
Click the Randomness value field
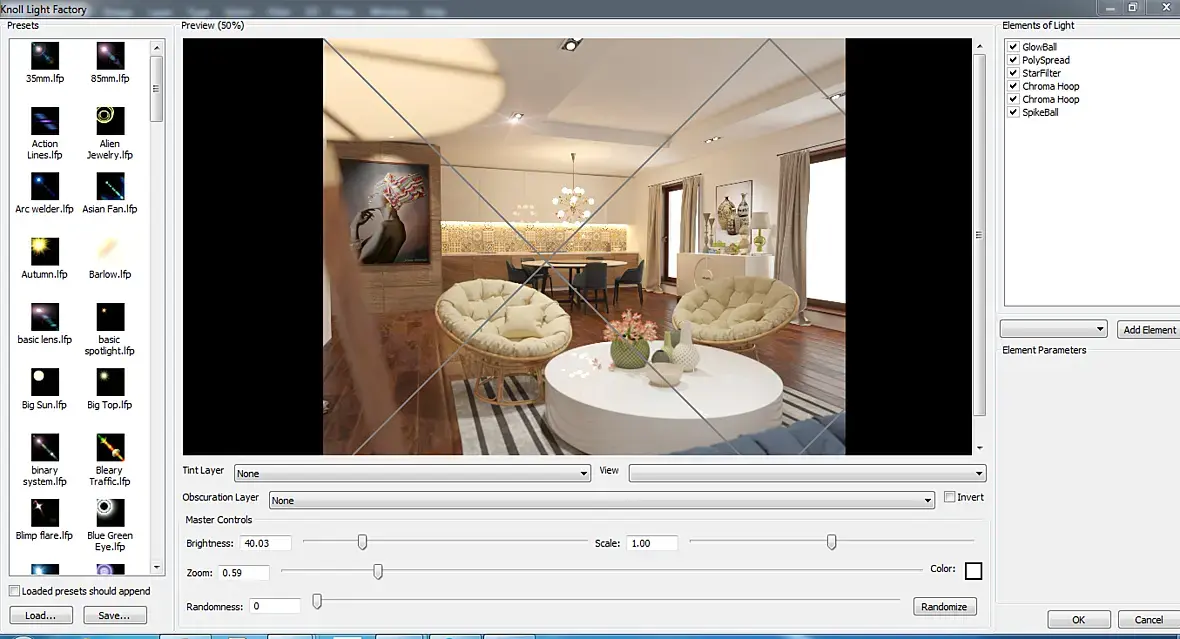(x=275, y=606)
